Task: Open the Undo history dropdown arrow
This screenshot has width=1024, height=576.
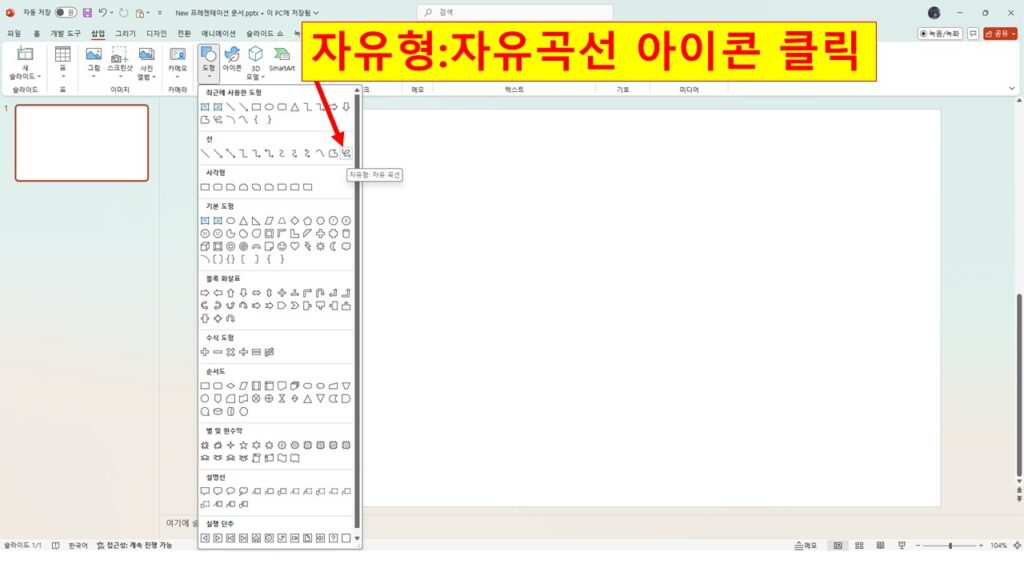Action: coord(112,12)
